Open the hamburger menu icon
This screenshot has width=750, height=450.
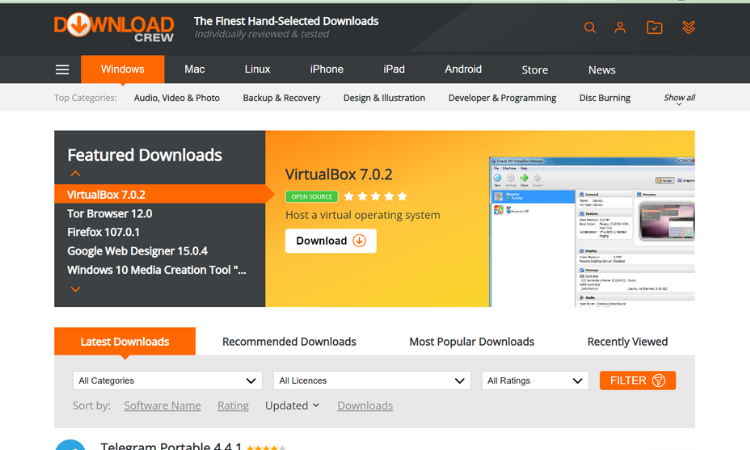[62, 70]
